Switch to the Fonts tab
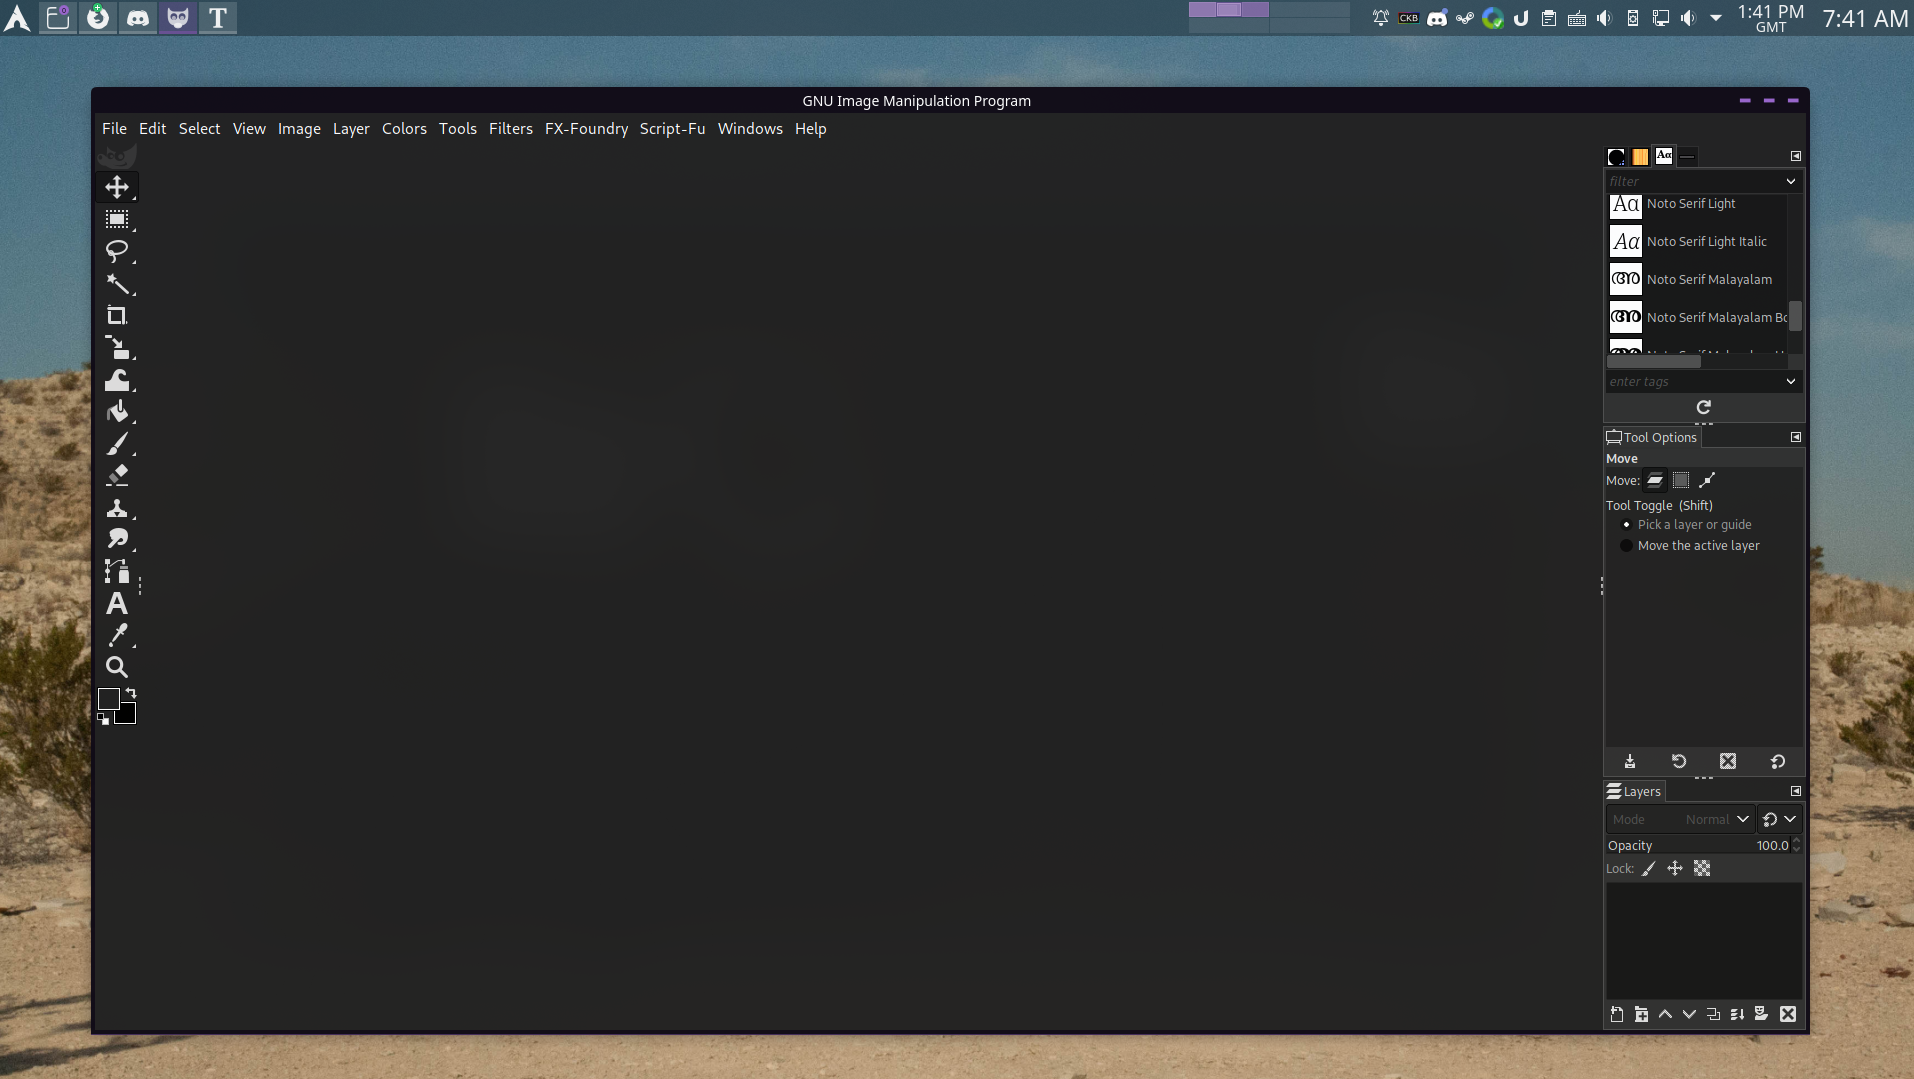This screenshot has height=1079, width=1914. click(1664, 155)
